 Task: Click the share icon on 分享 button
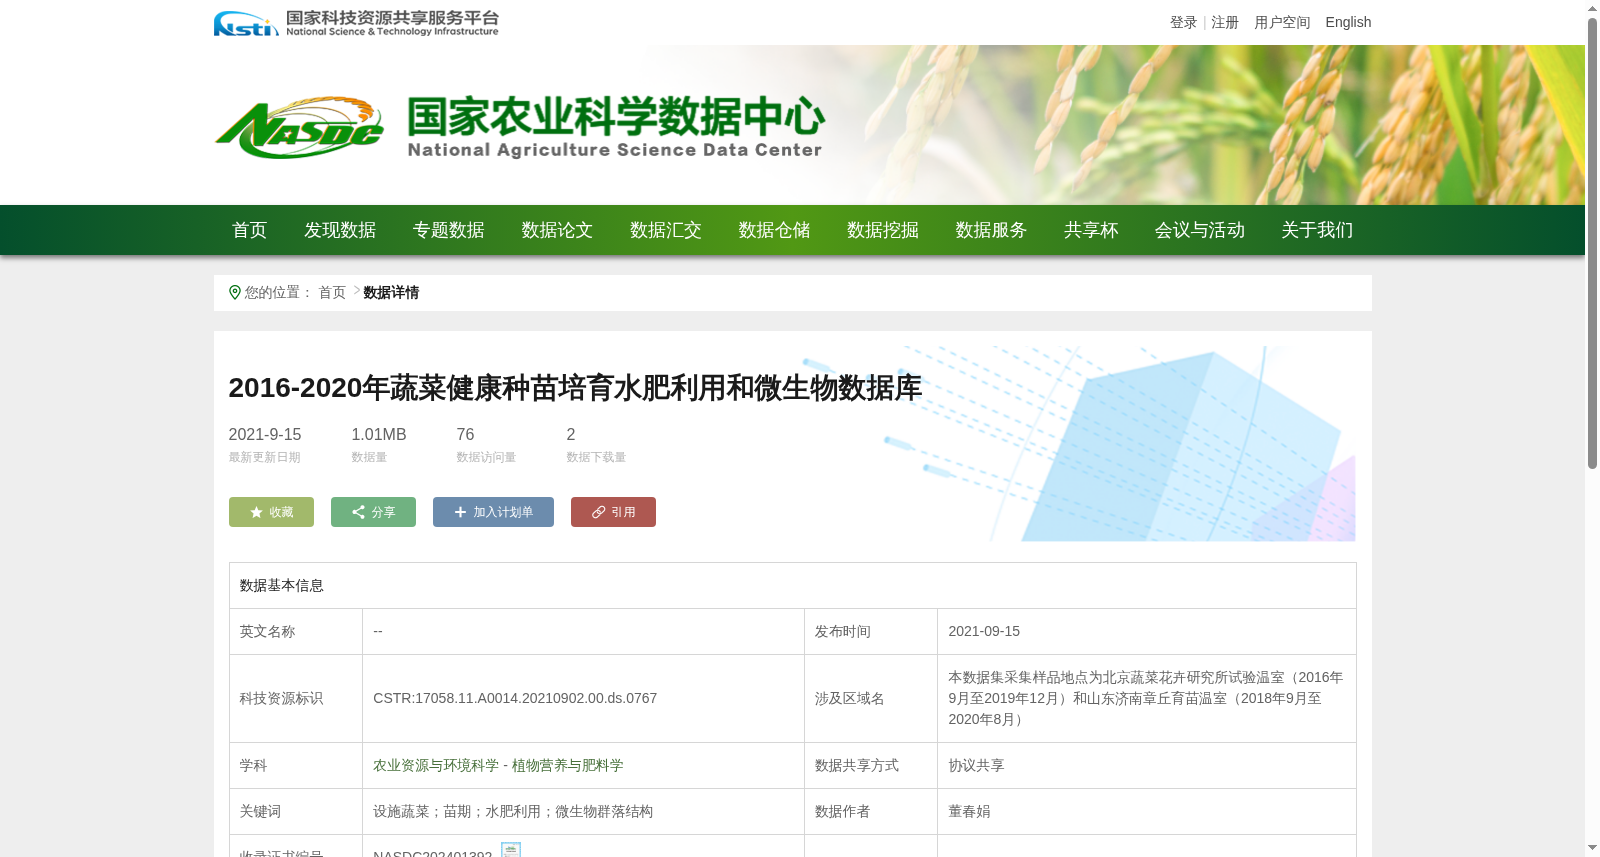[358, 512]
